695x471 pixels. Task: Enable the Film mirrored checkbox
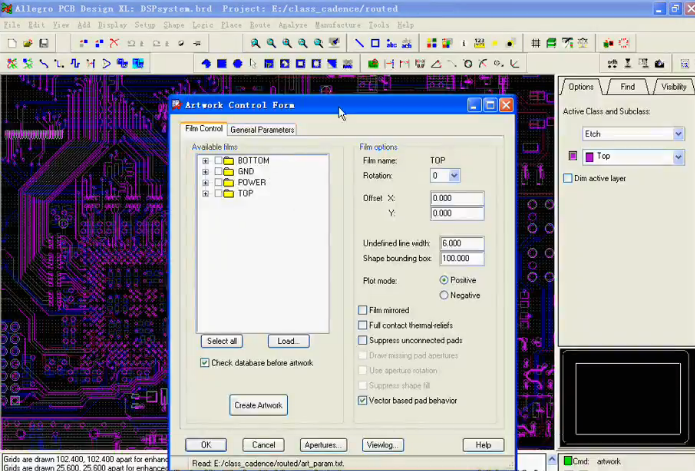tap(363, 310)
